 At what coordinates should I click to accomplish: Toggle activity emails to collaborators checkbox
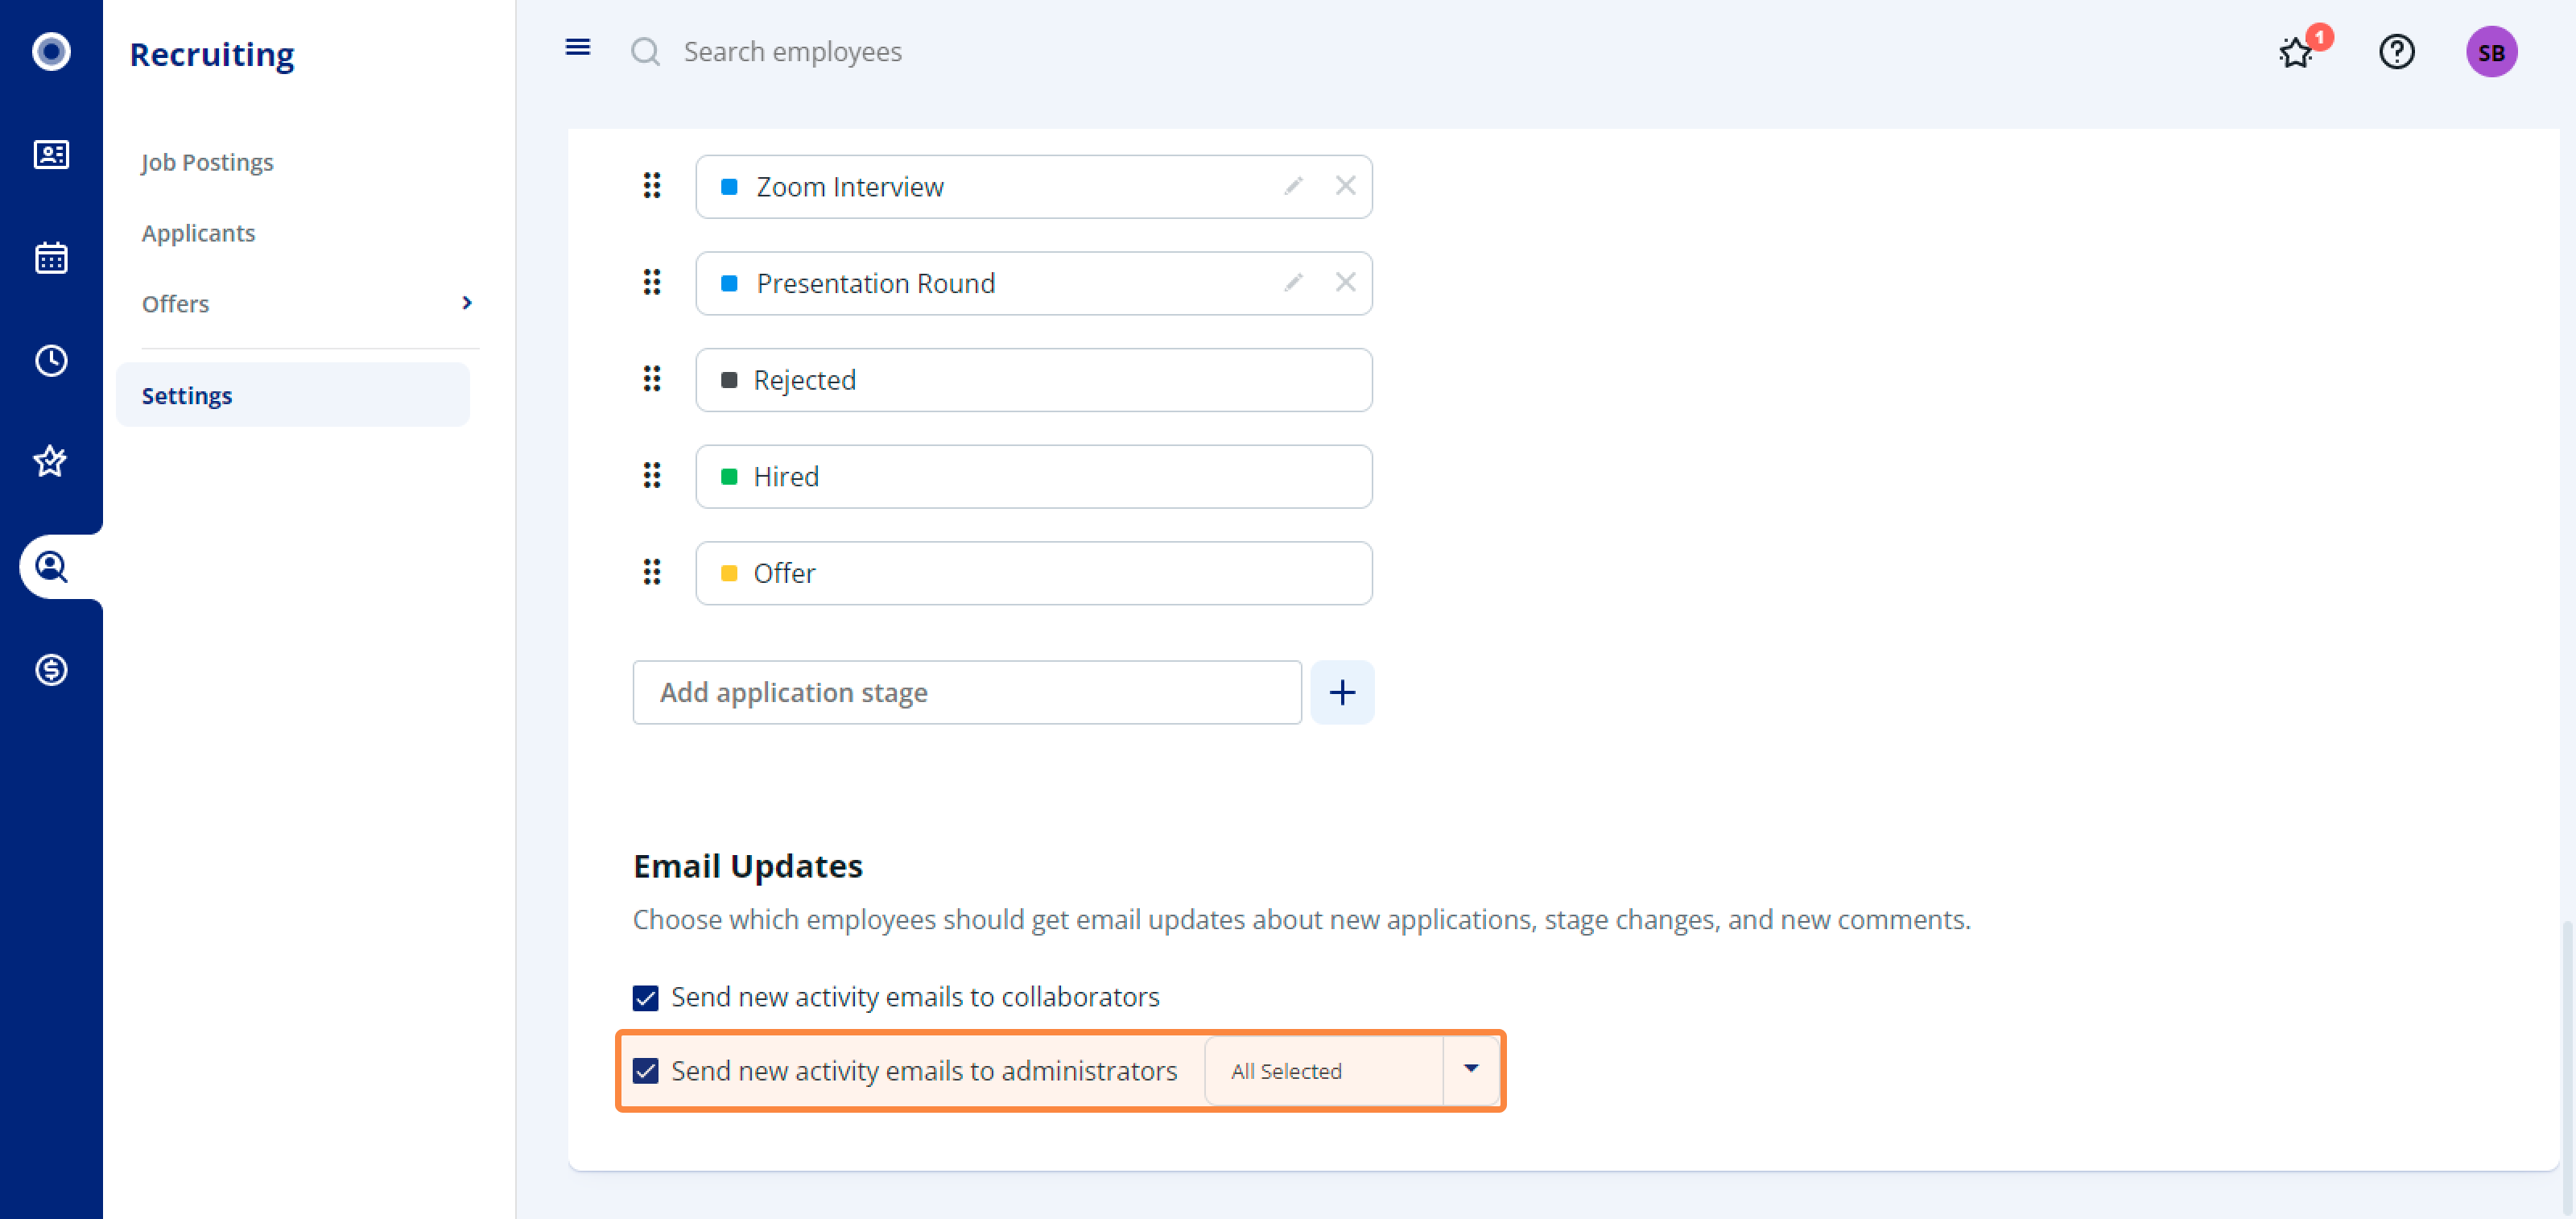646,998
